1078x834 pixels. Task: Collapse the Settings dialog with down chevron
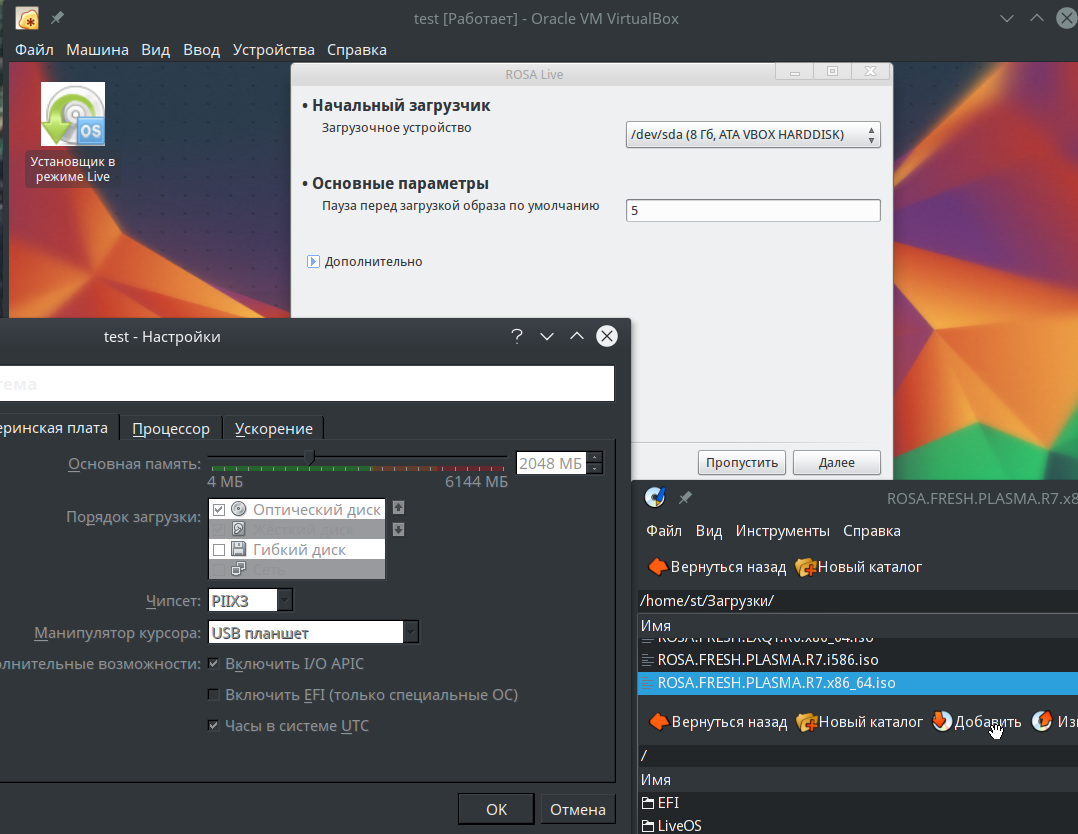pos(547,336)
